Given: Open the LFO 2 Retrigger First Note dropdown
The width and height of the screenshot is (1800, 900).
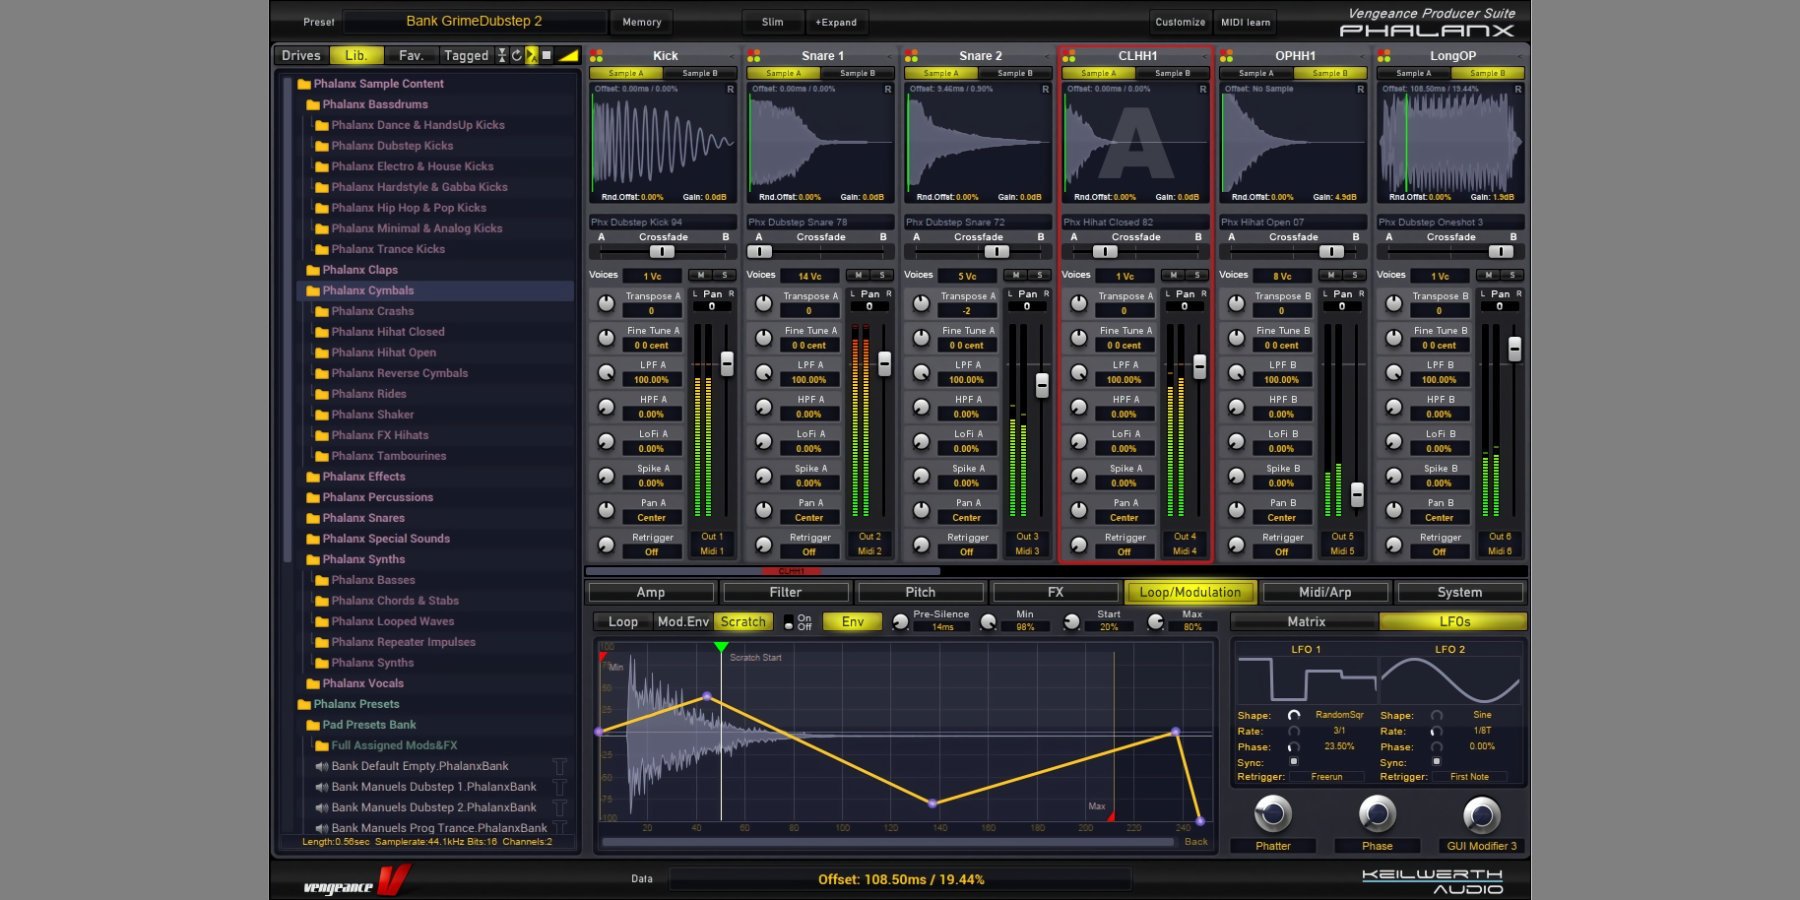Looking at the screenshot, I should tap(1469, 777).
